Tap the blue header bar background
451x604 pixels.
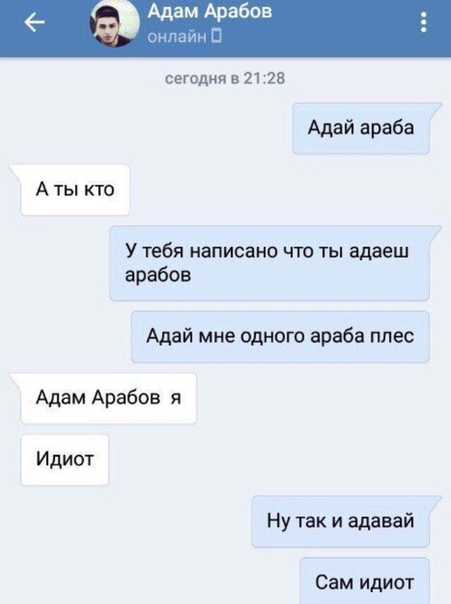click(327, 29)
